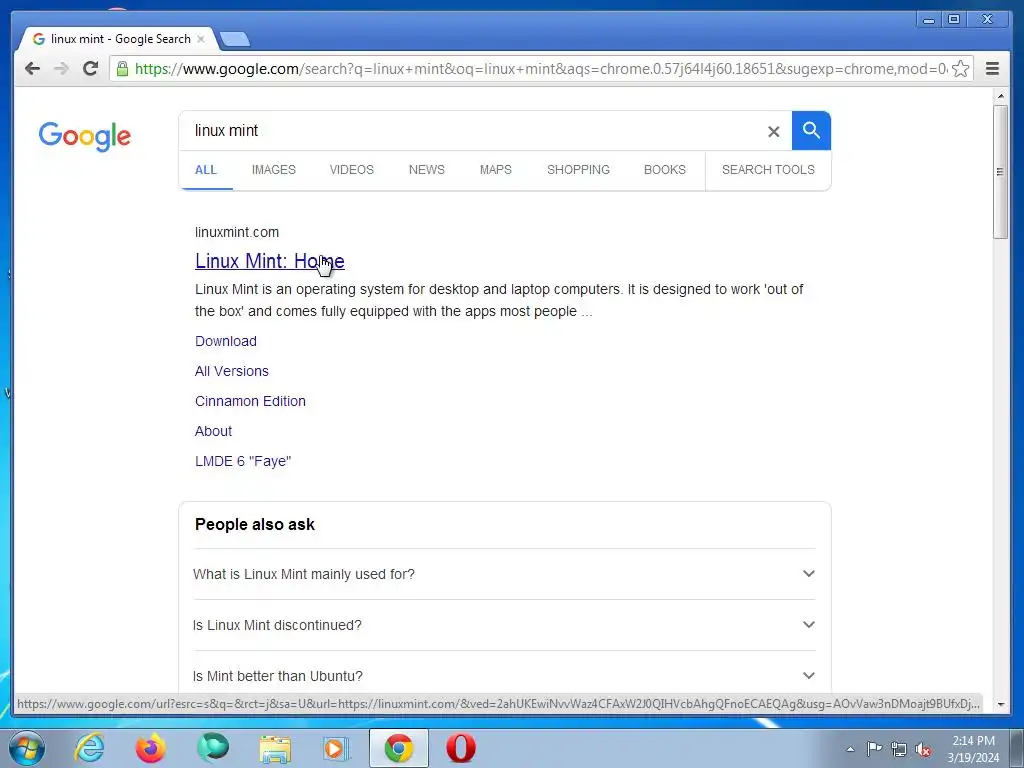The height and width of the screenshot is (768, 1024).
Task: Select the ALL results tab
Action: (x=206, y=170)
